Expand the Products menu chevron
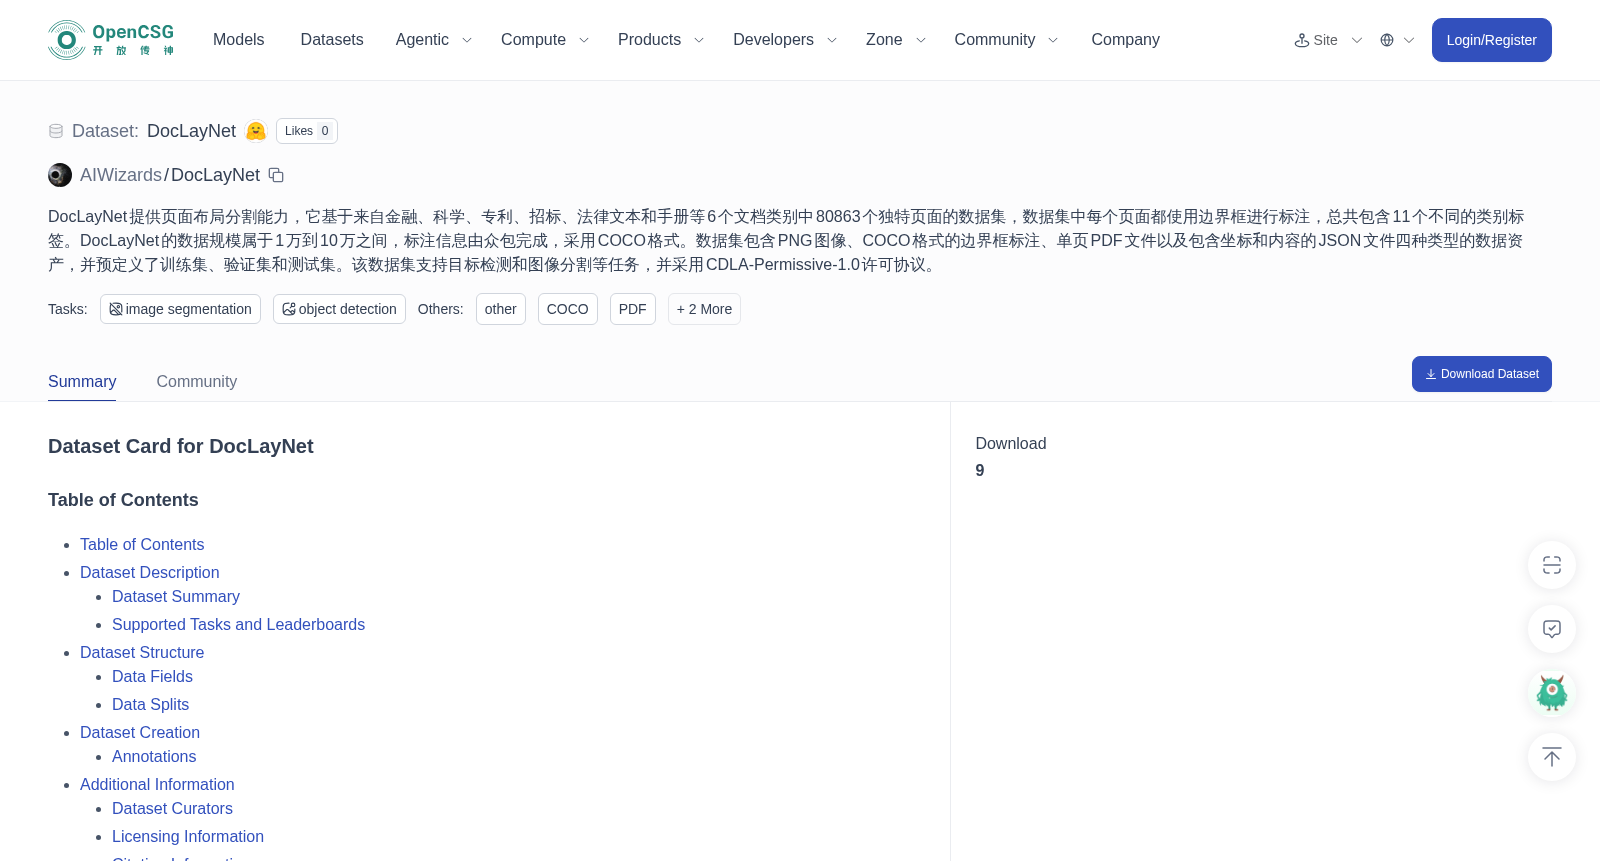This screenshot has width=1600, height=861. (x=699, y=40)
